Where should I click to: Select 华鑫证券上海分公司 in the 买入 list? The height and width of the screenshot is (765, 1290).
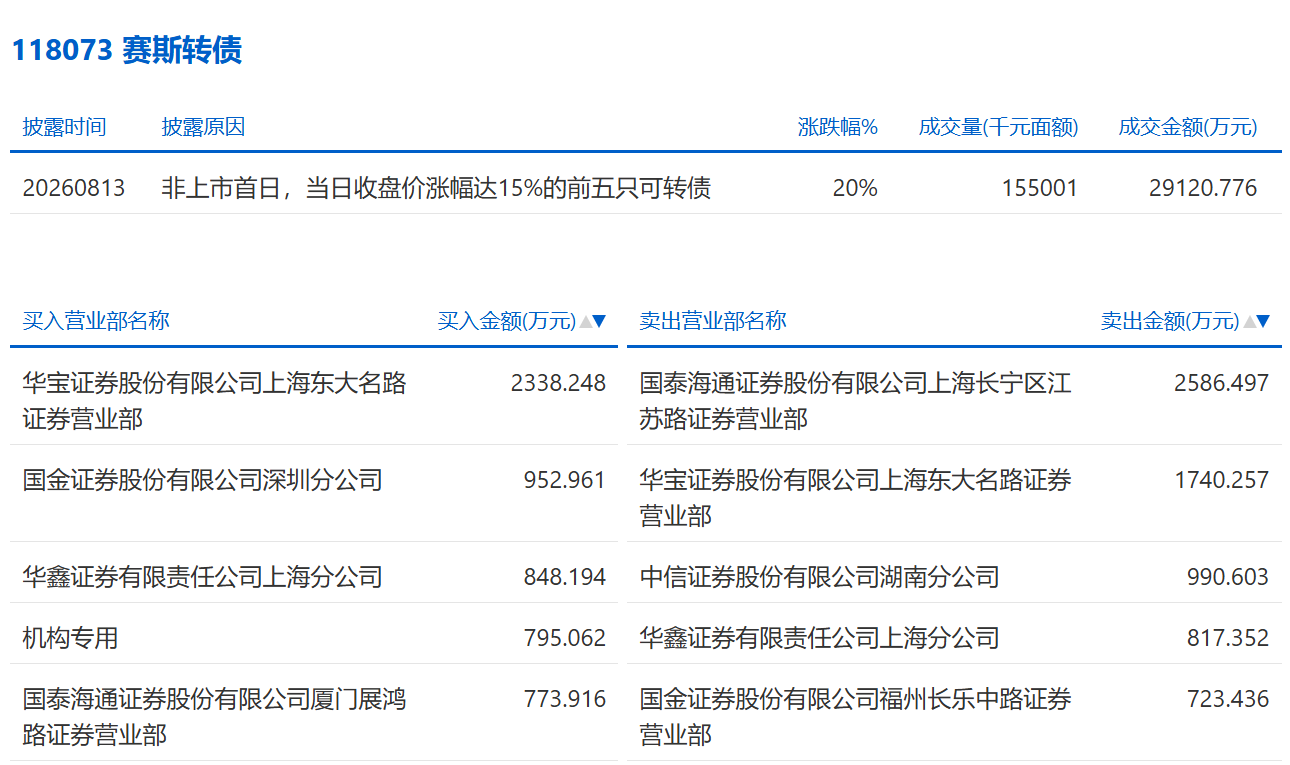coord(203,577)
